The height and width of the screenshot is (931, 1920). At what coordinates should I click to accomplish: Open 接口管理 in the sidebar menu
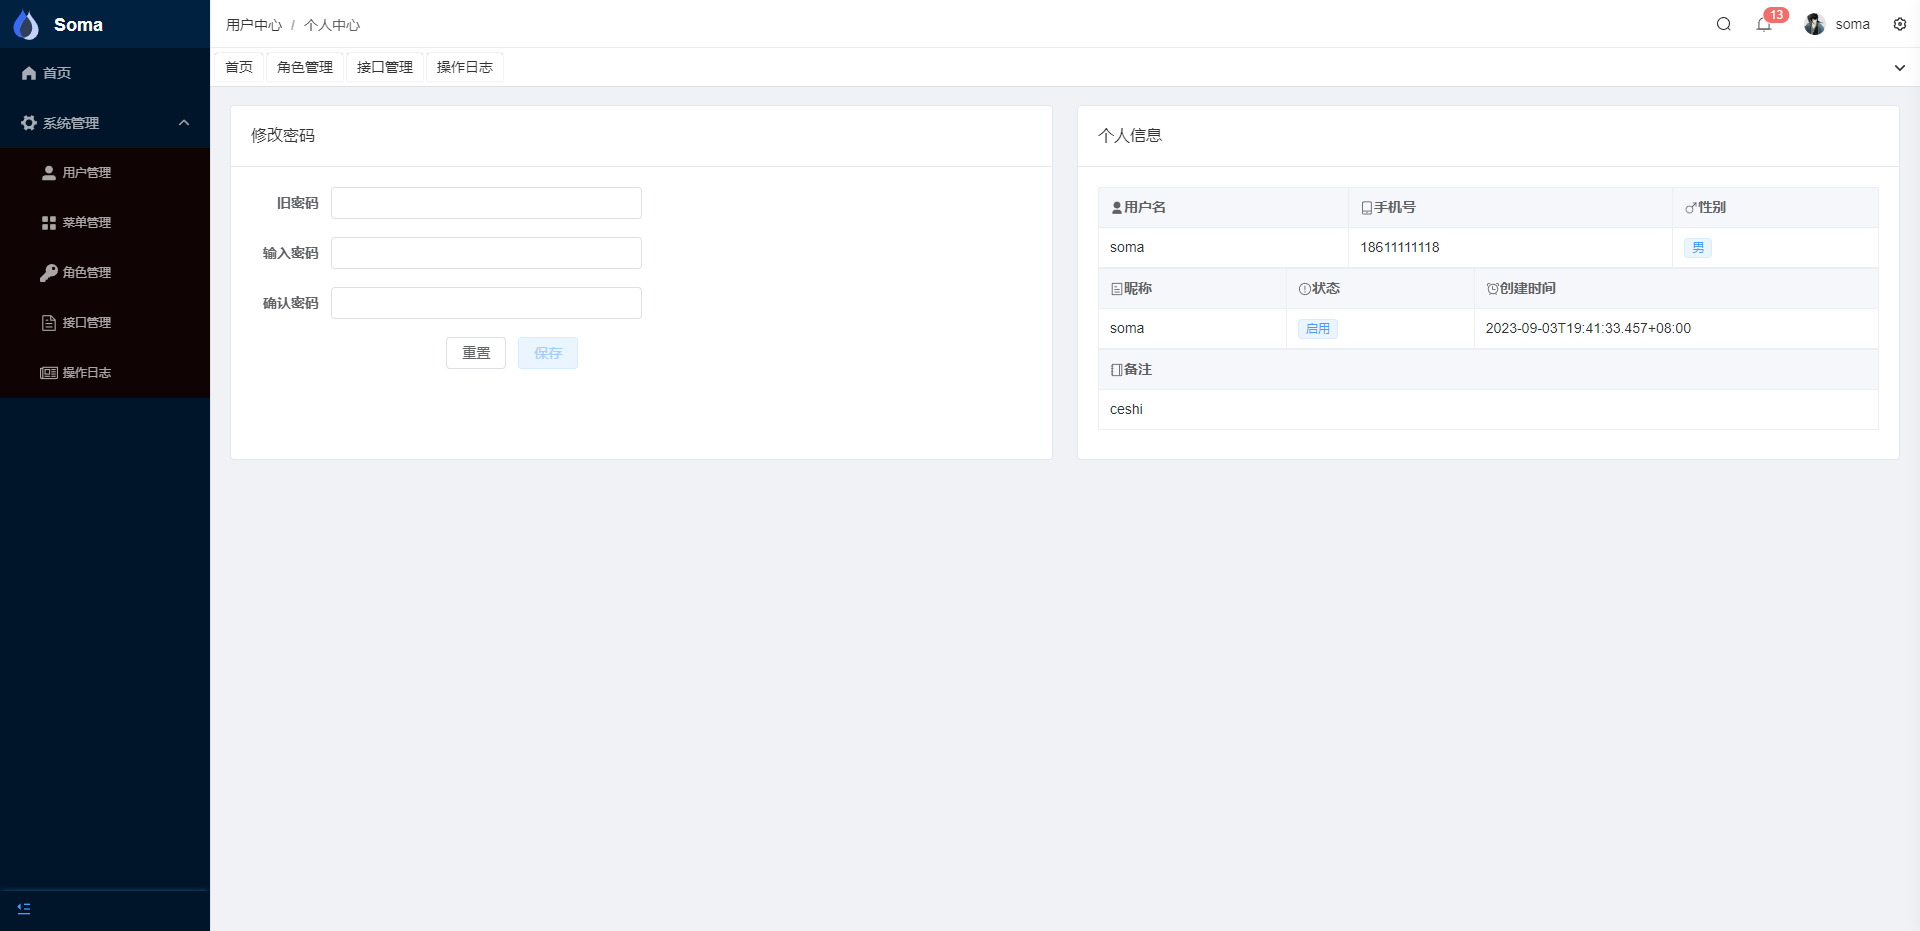pos(86,323)
